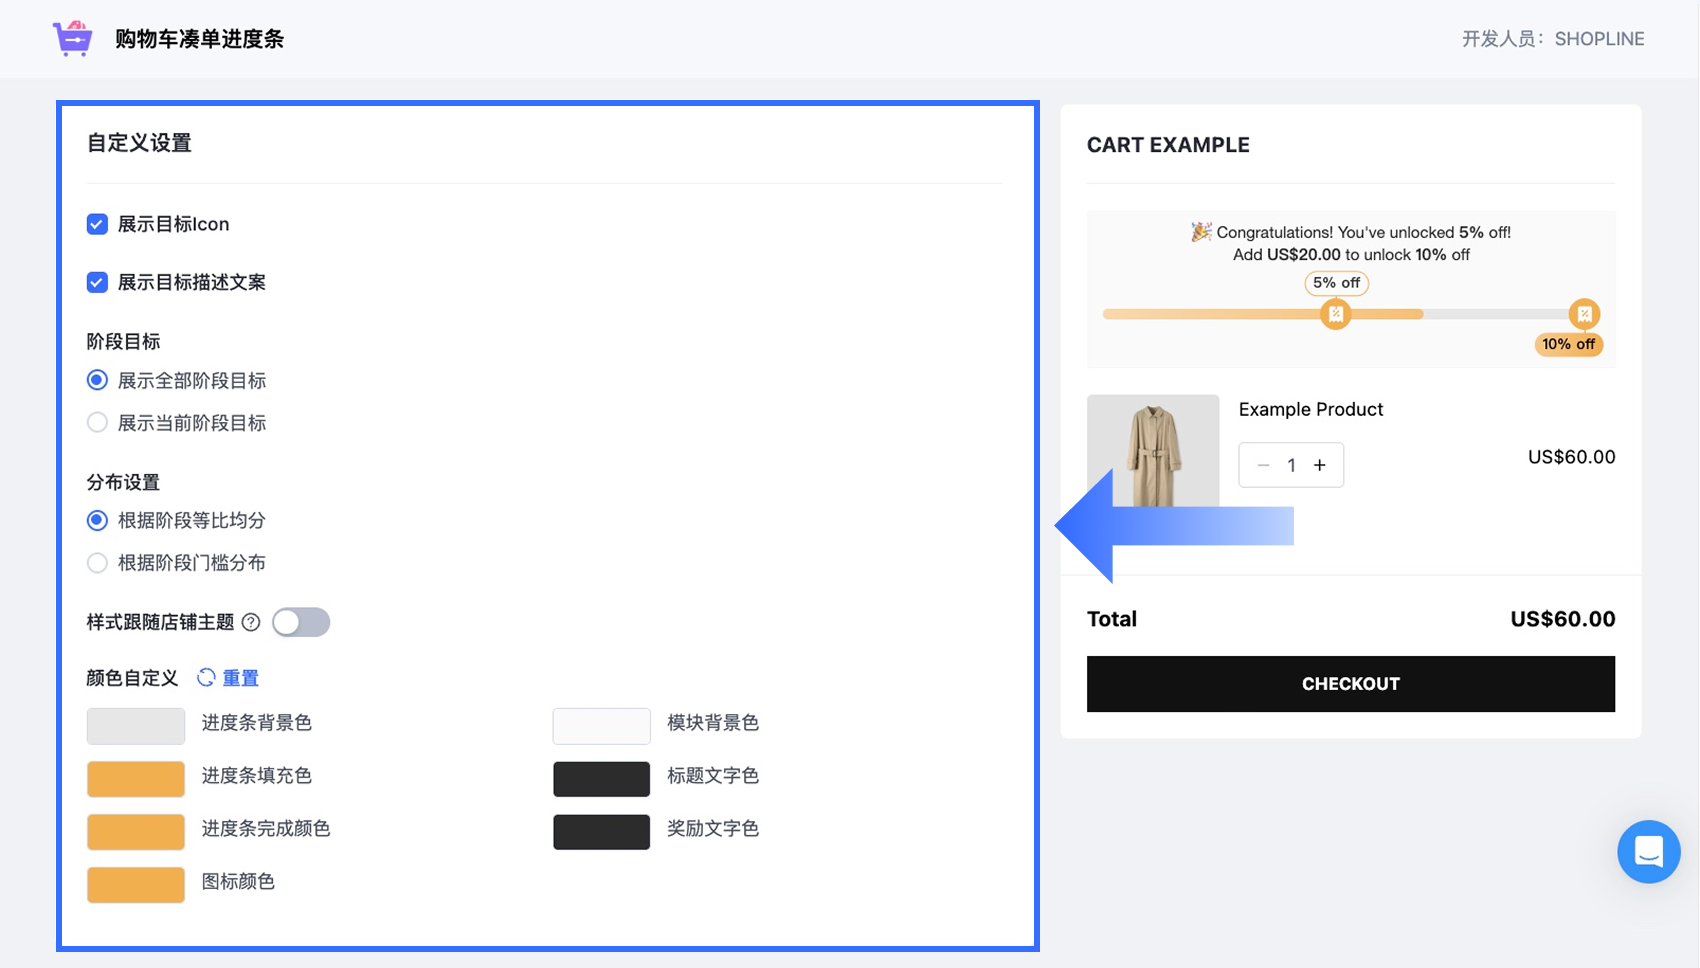Select the 展示当前阶段目标 radio option

point(97,423)
